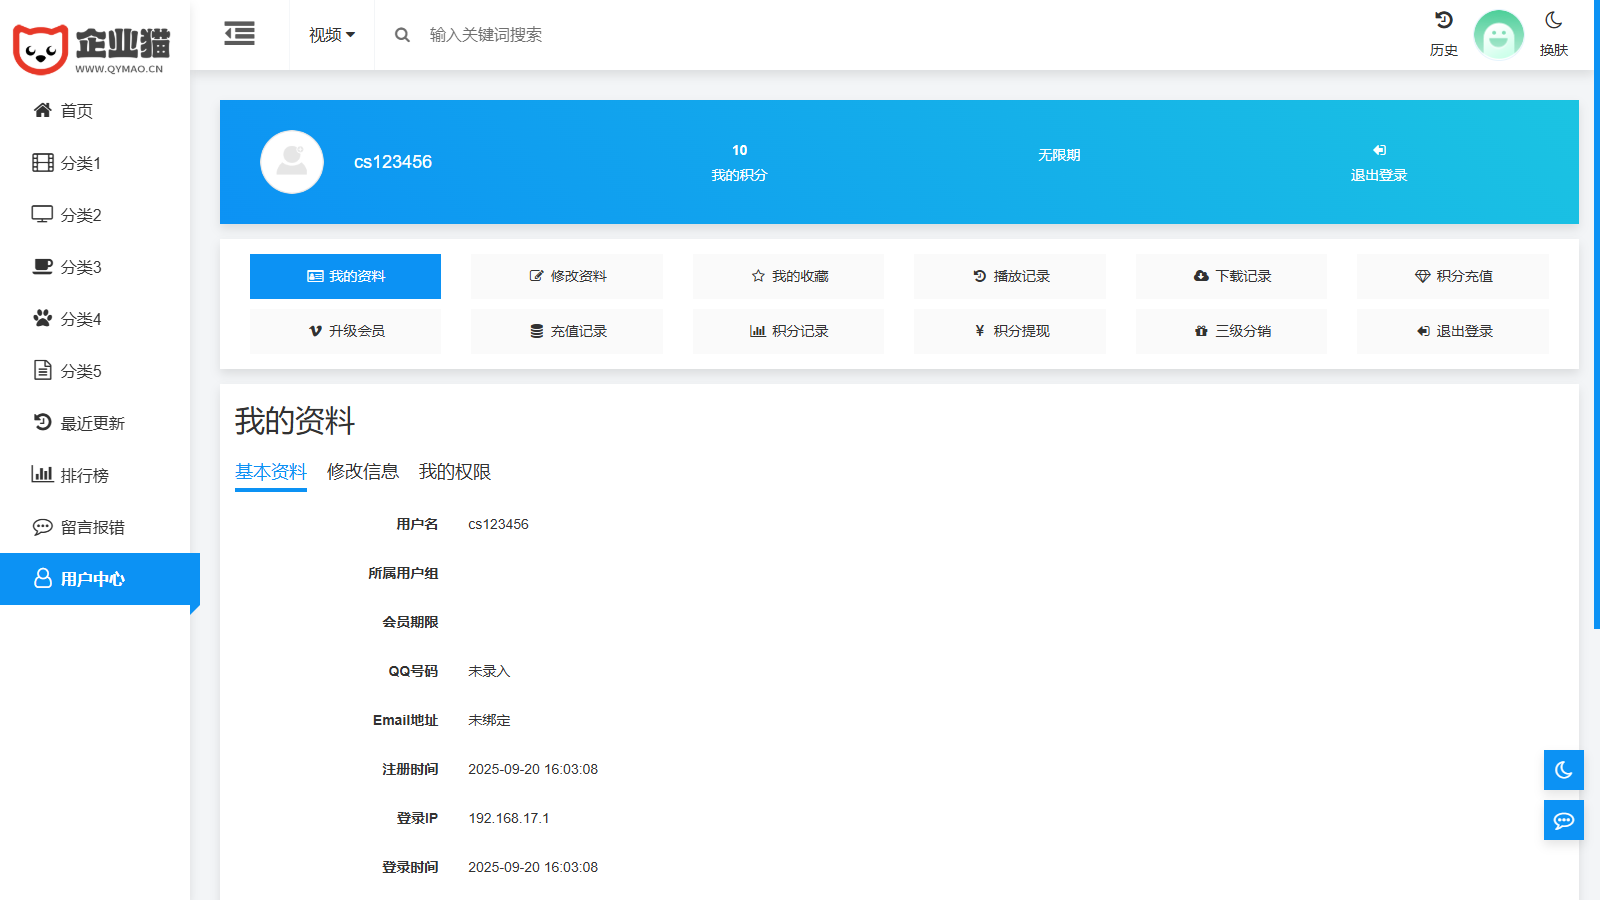The image size is (1600, 900).
Task: Collapse sidebar with the hamburger menu icon
Action: pyautogui.click(x=239, y=34)
